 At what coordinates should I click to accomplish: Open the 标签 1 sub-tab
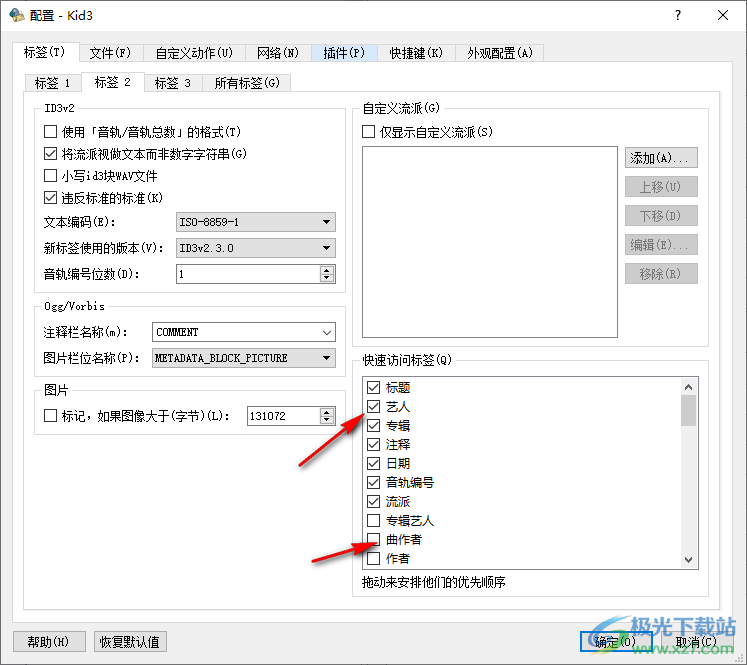click(52, 83)
